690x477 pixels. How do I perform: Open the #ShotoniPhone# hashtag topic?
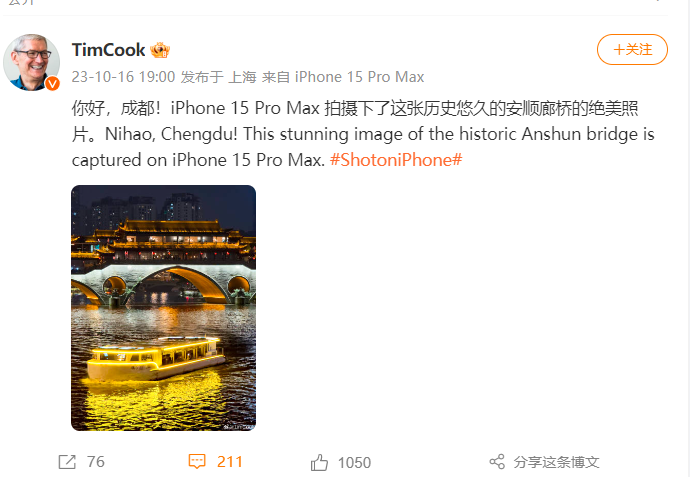(396, 160)
